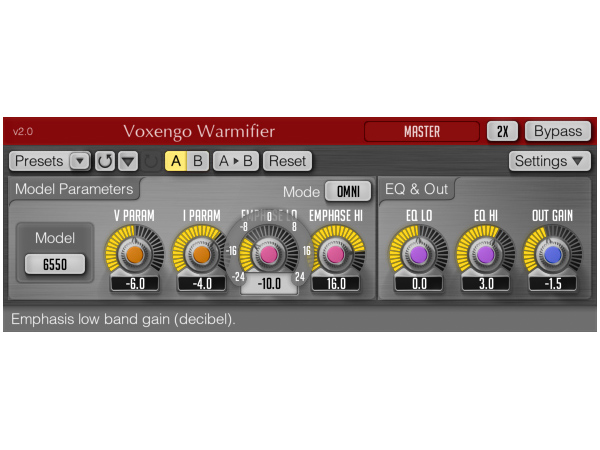Click the EMPHASE HI pink knob
Viewport: 600px width, 450px height.
[x=336, y=254]
